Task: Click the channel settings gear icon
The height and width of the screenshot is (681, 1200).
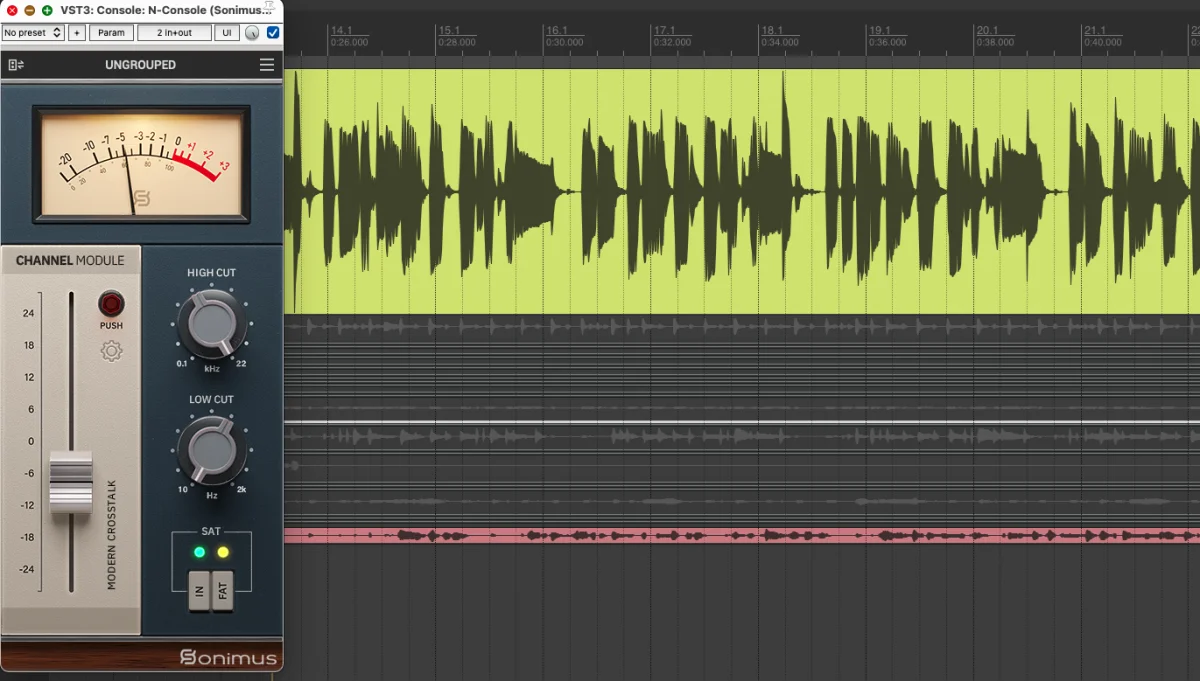Action: (x=111, y=351)
